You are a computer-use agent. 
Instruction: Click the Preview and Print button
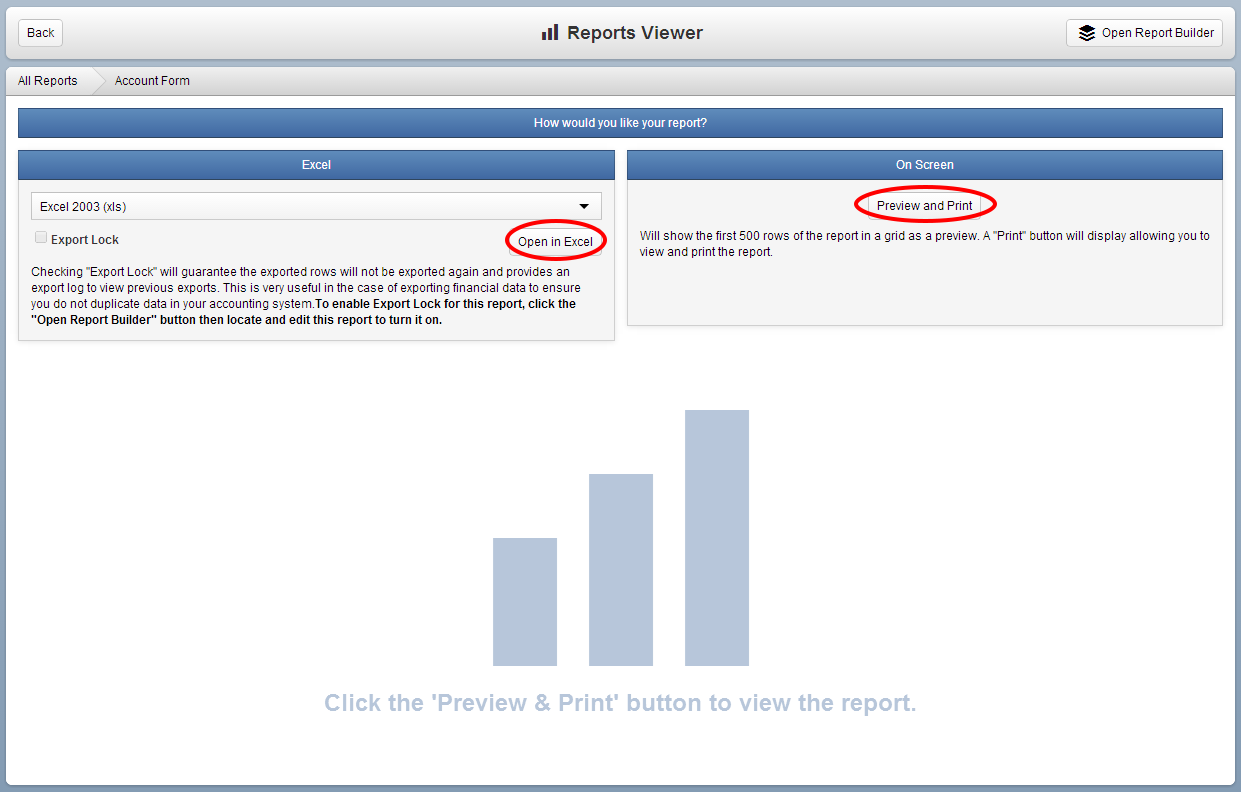(924, 204)
